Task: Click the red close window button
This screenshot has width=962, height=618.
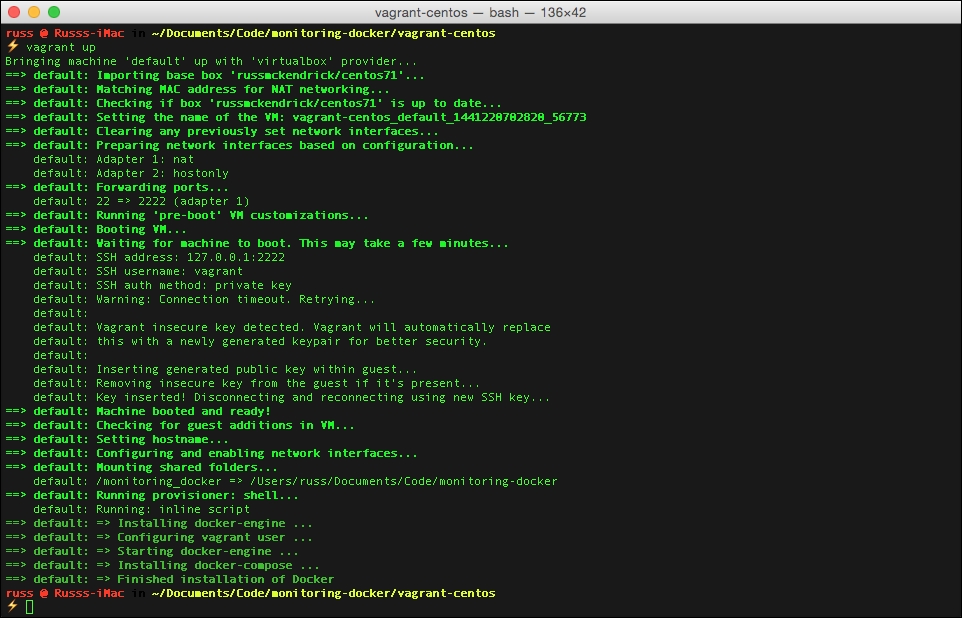Action: click(x=14, y=12)
